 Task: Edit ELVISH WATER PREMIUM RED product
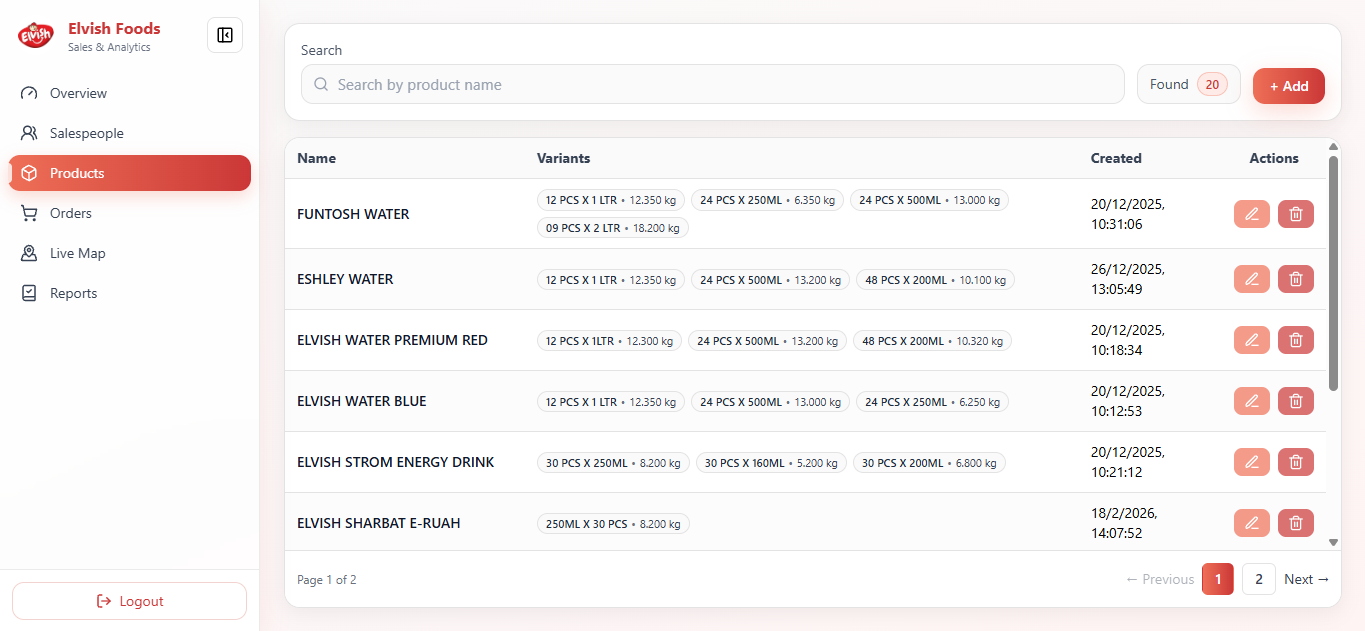click(x=1251, y=340)
